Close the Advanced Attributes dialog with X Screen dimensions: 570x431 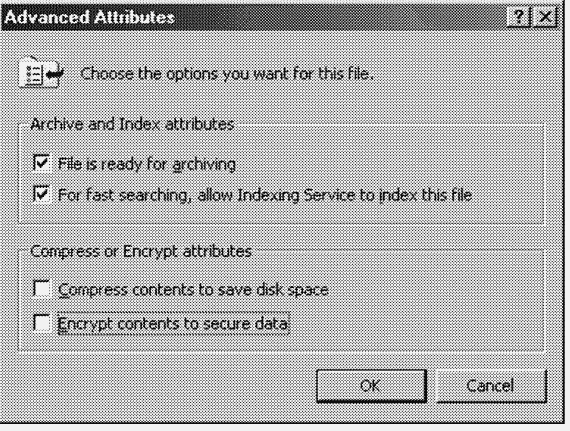pyautogui.click(x=545, y=17)
